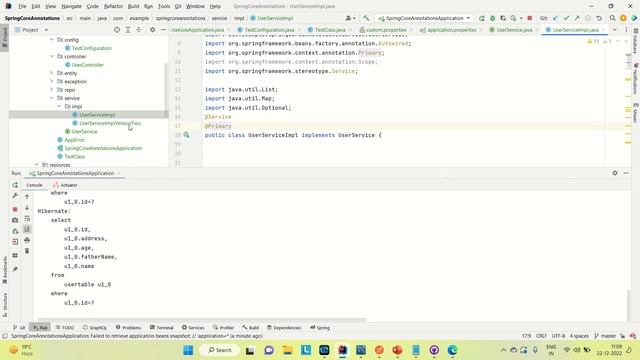Open Run panel settings gear
This screenshot has width=640, height=360.
615,173
